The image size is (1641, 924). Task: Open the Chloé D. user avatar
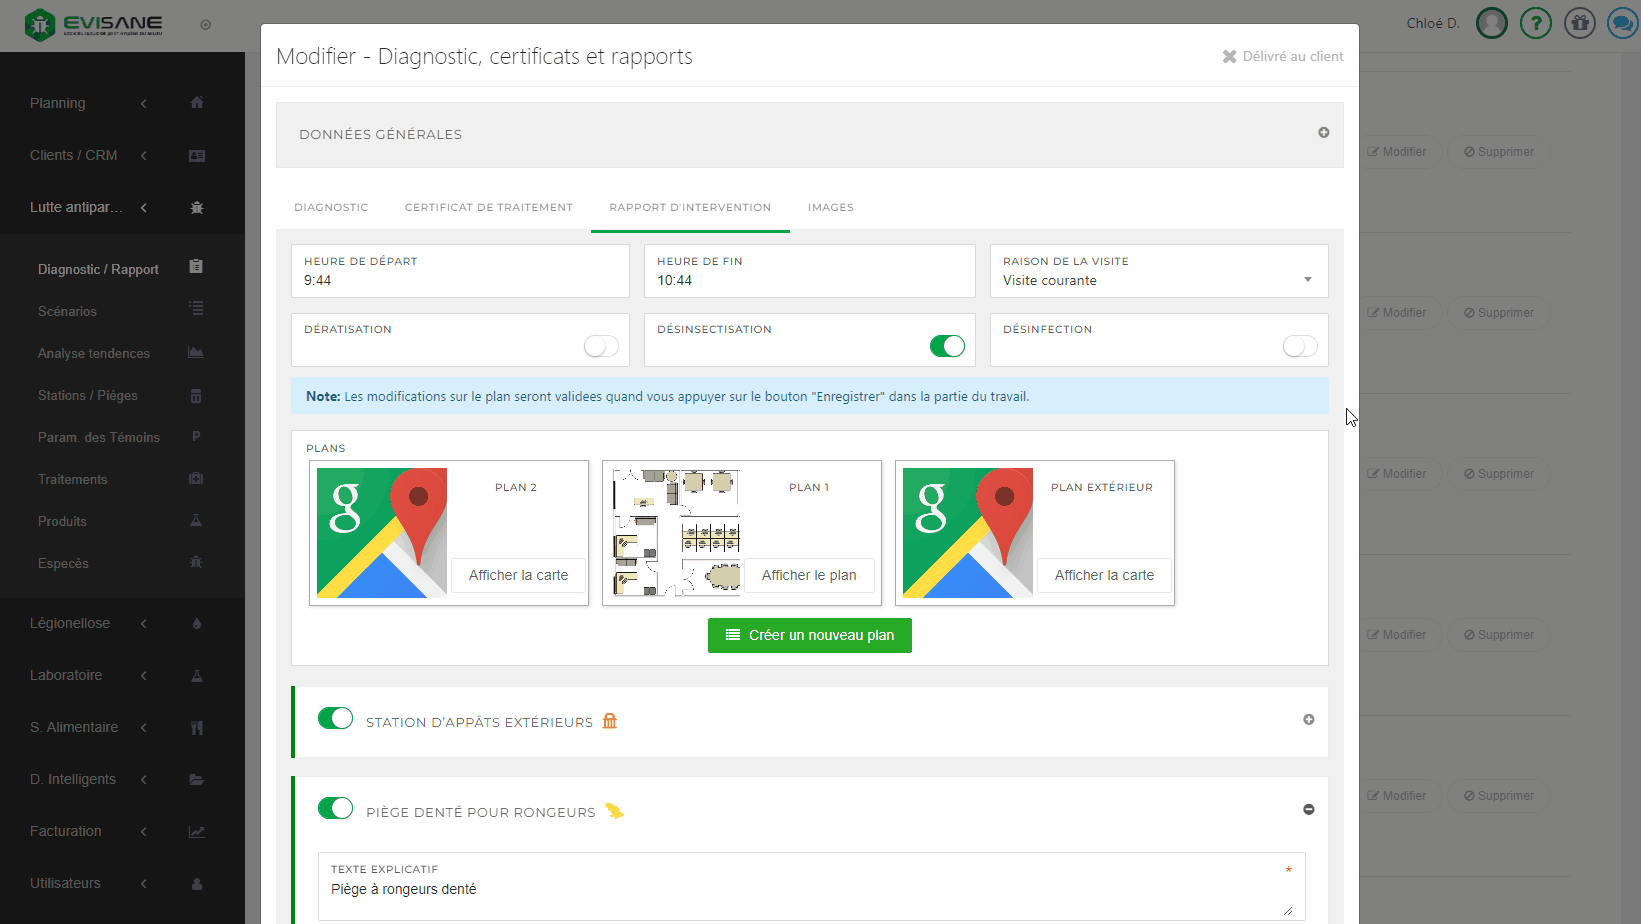[1491, 23]
